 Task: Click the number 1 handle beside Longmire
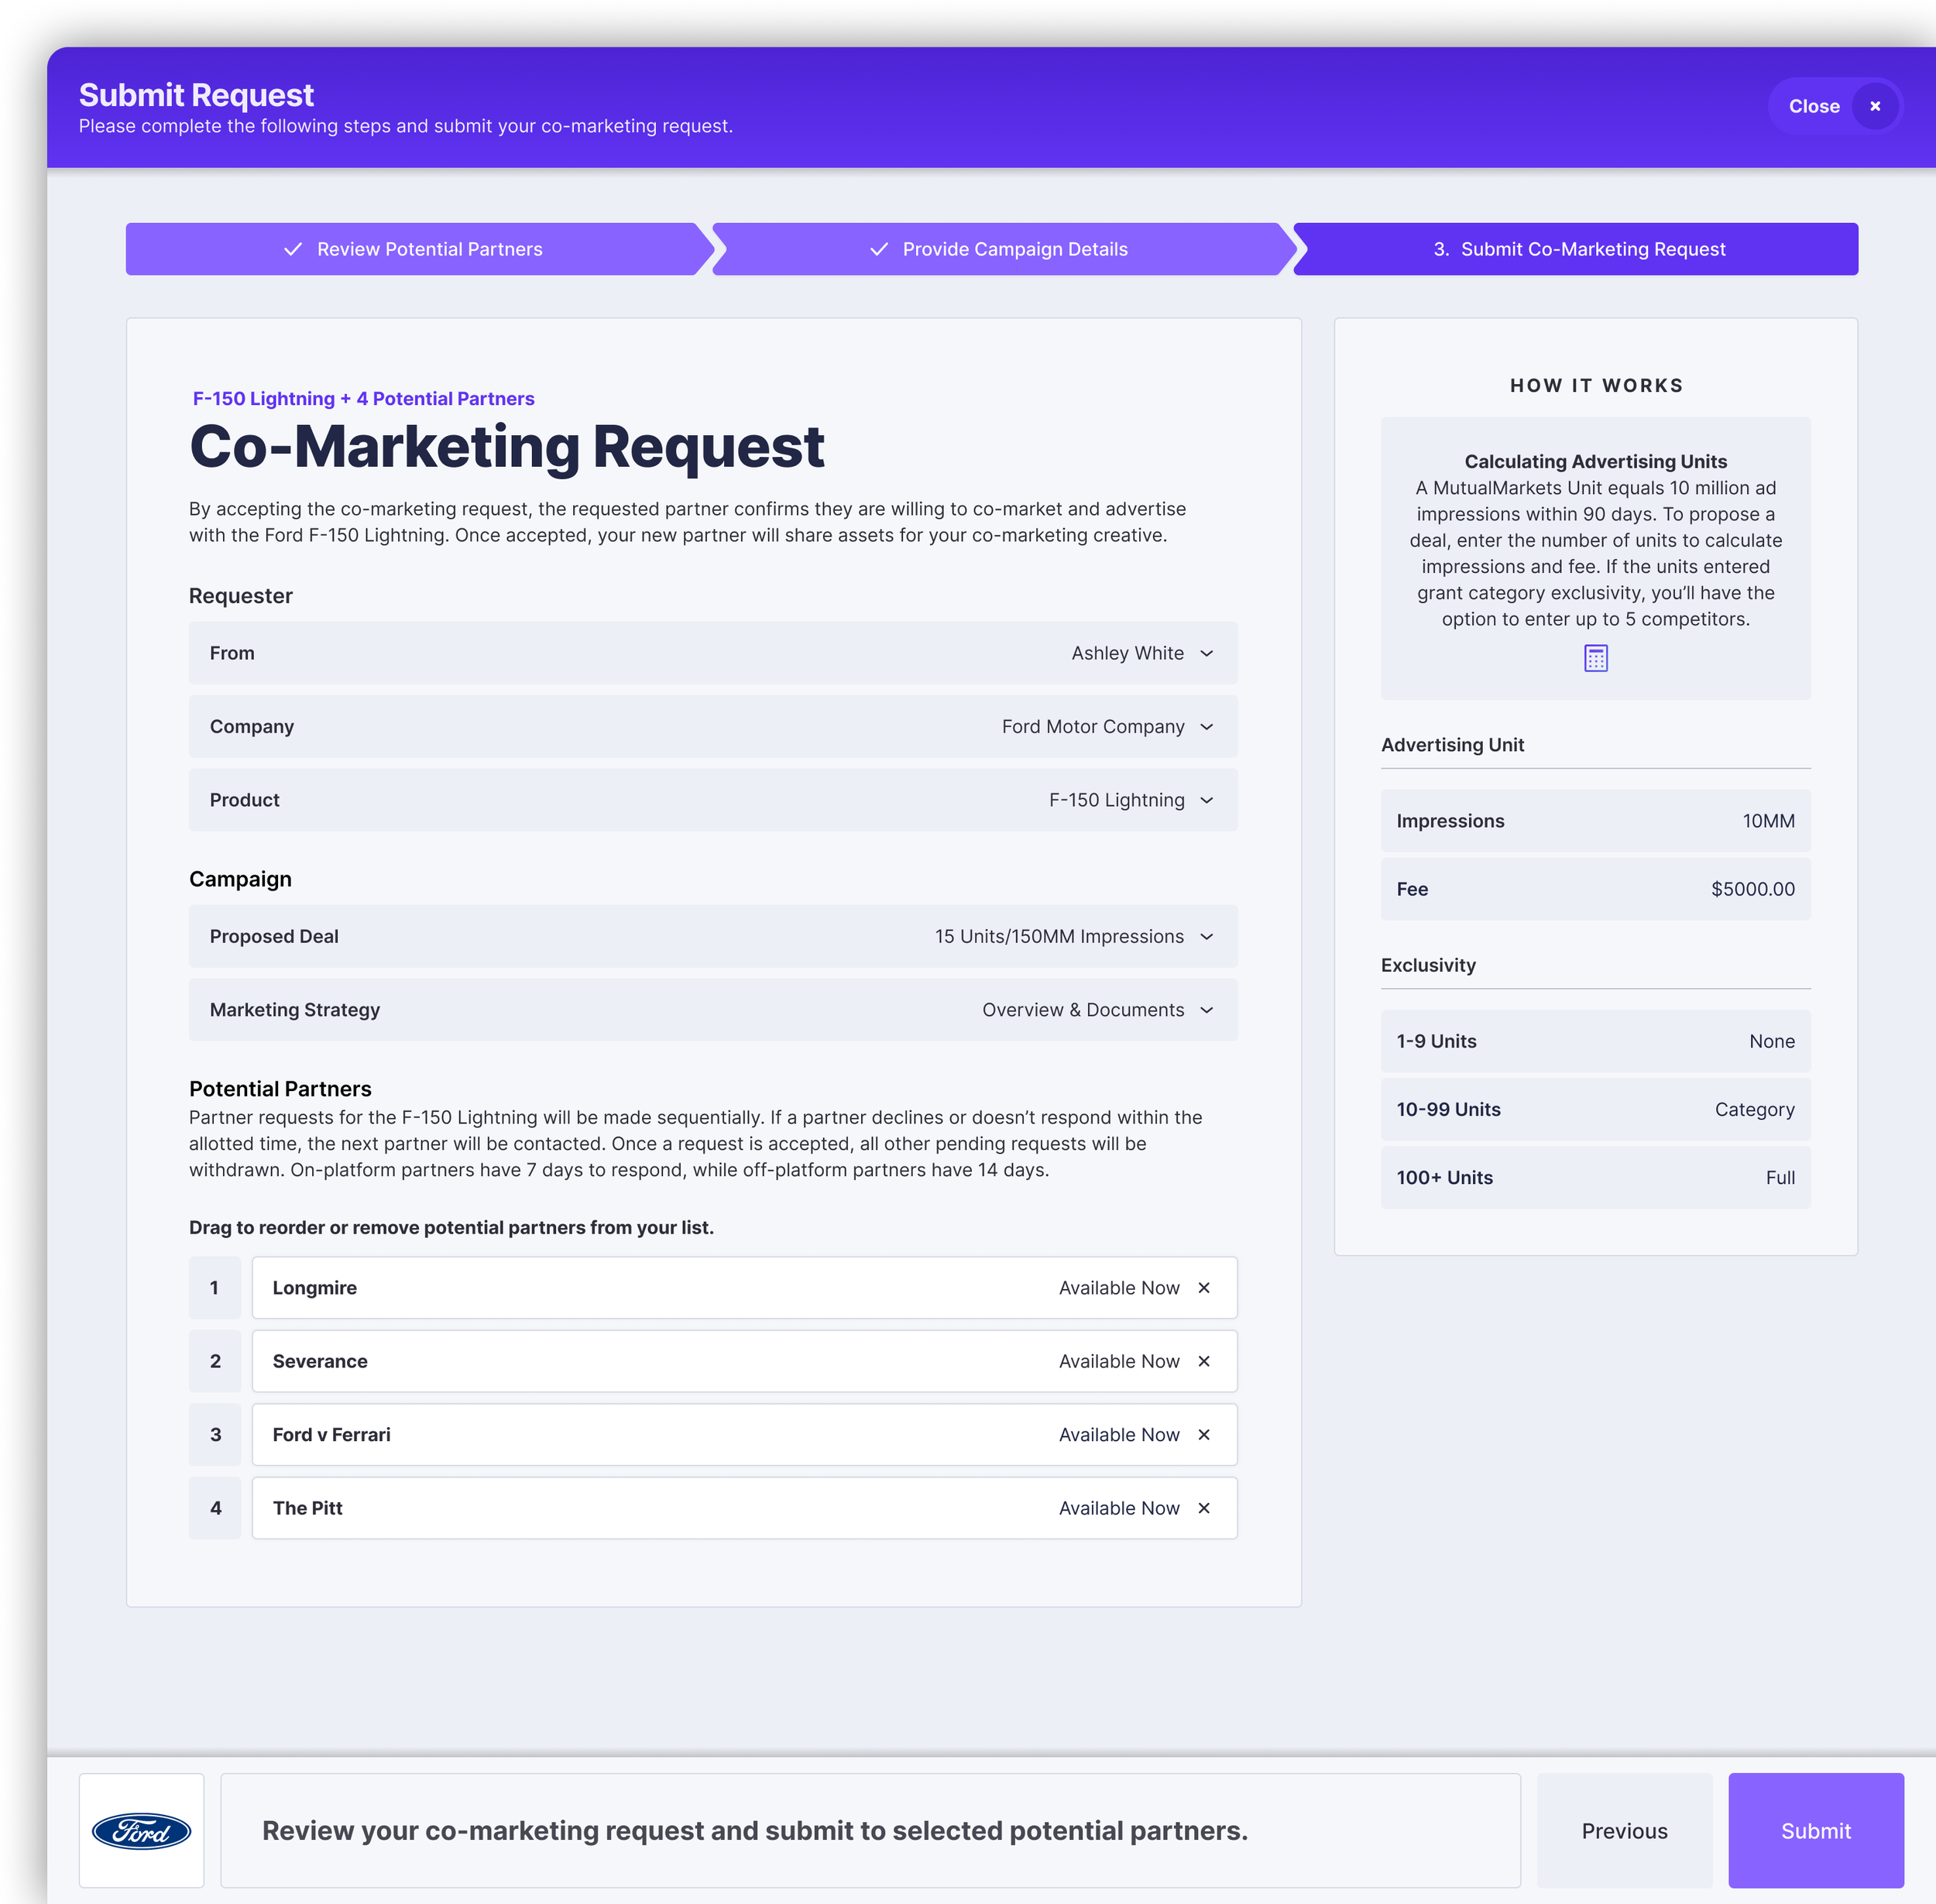tap(215, 1288)
